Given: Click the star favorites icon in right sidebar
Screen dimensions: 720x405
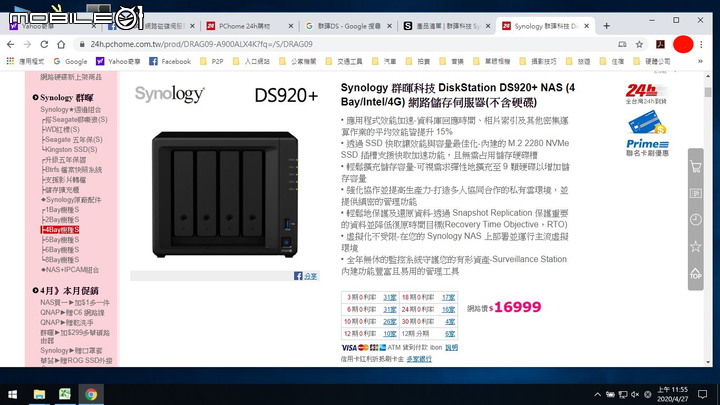Looking at the screenshot, I should [695, 247].
